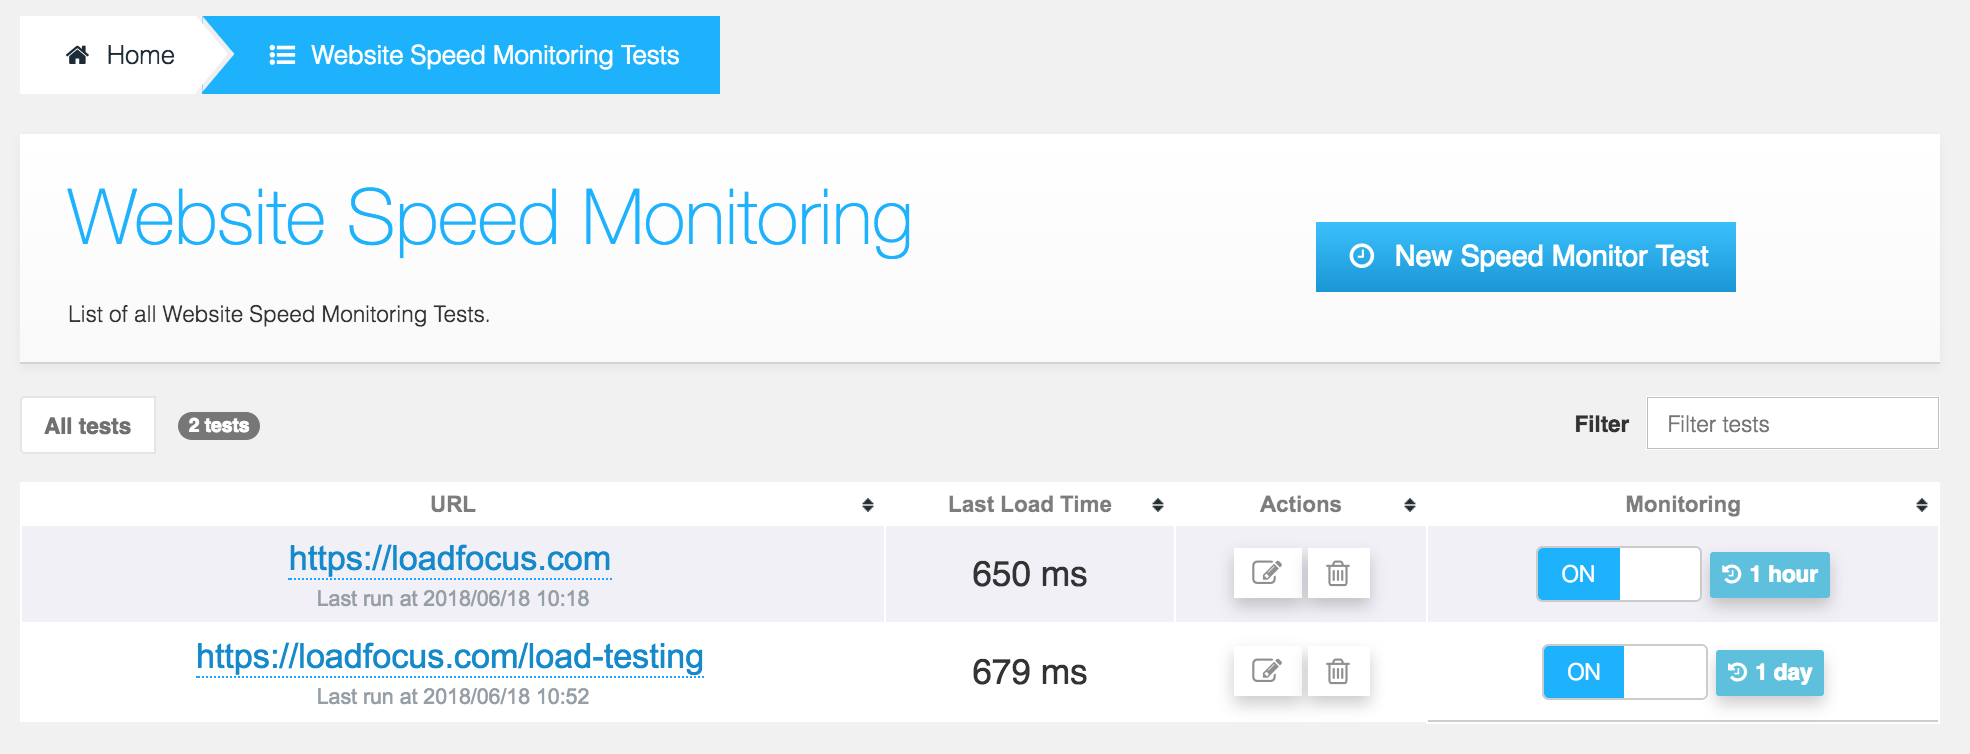Go to Home breadcrumb

pos(120,55)
